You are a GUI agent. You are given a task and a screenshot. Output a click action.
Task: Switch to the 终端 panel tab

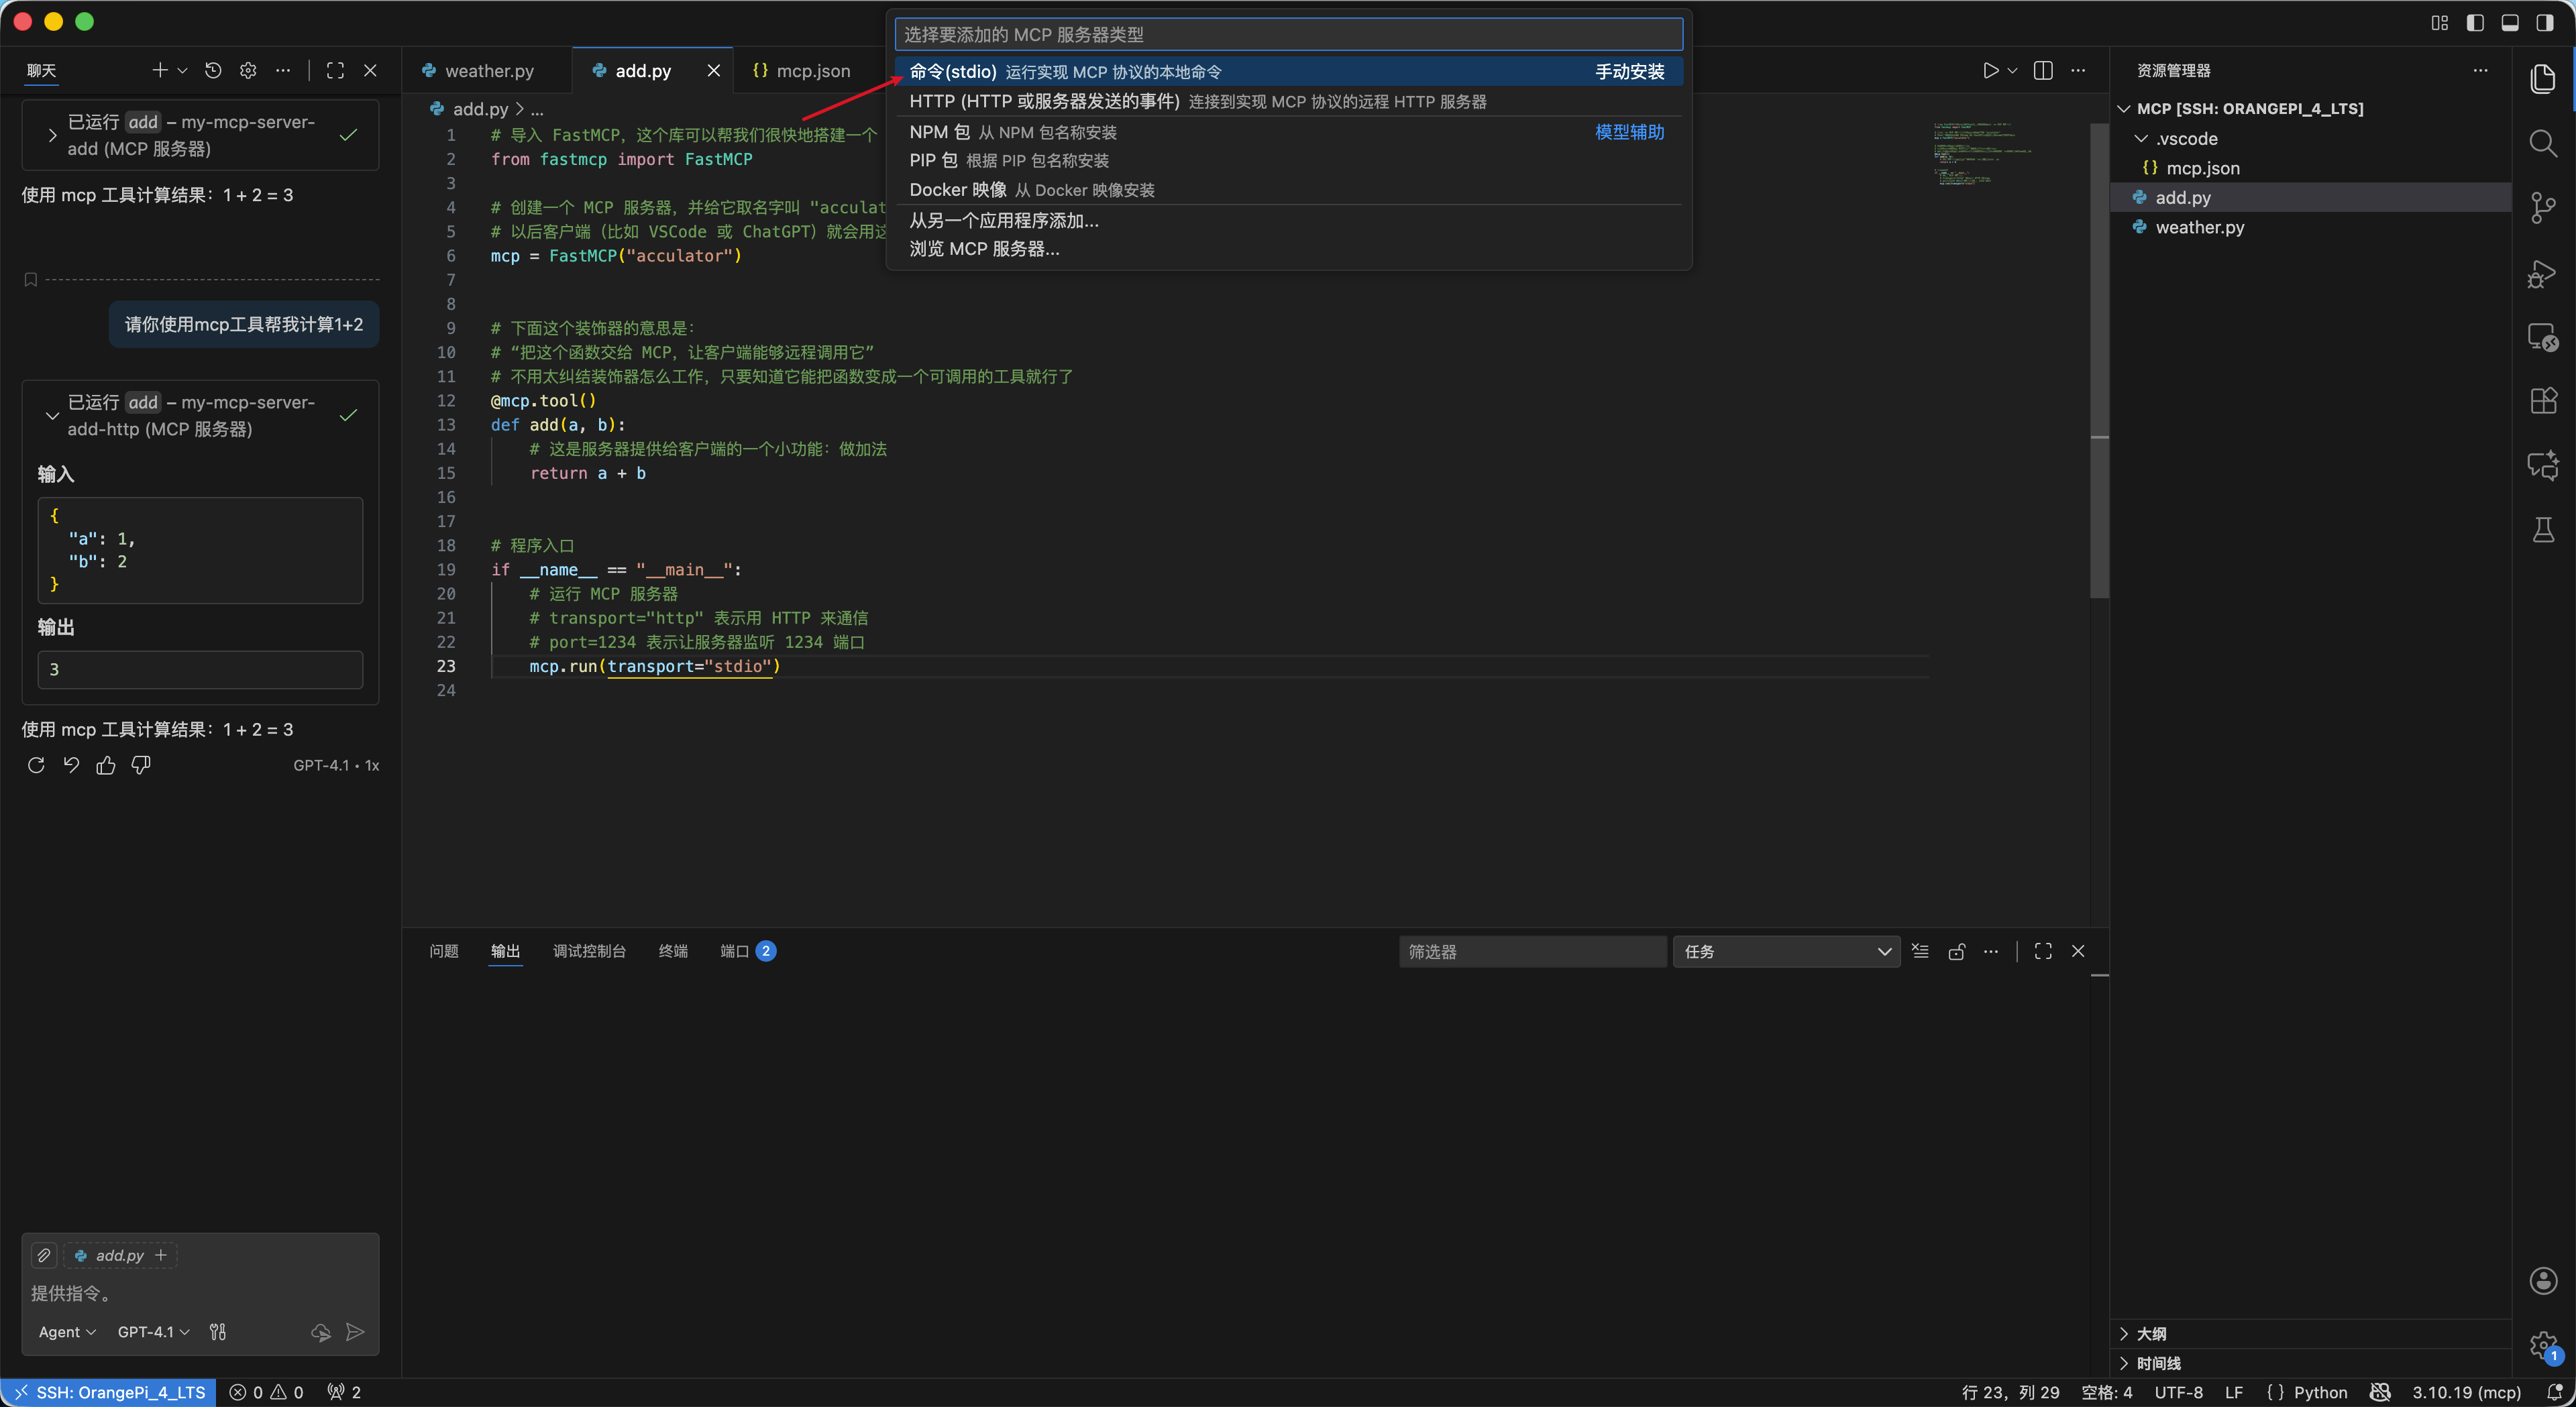(x=673, y=951)
